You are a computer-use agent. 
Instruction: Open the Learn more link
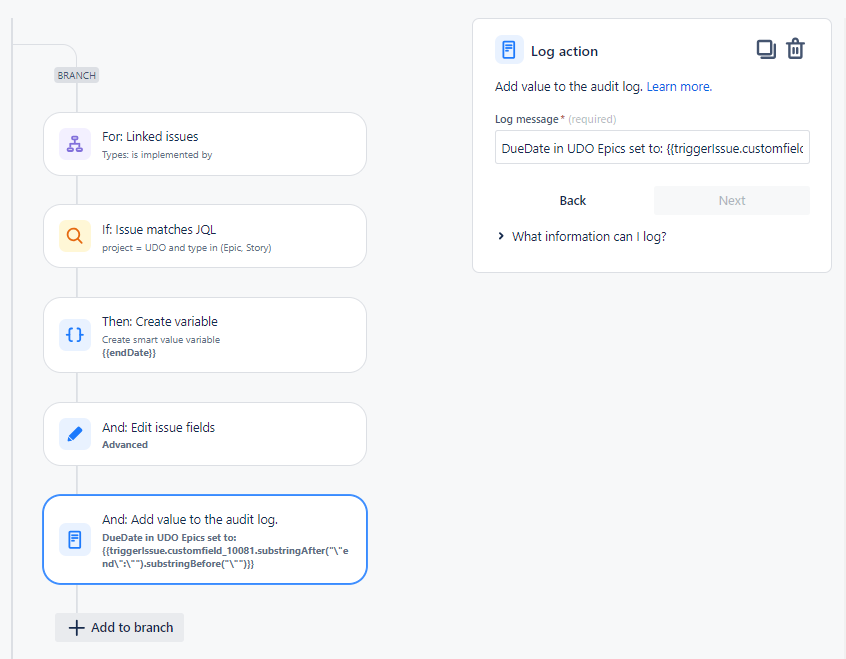679,87
